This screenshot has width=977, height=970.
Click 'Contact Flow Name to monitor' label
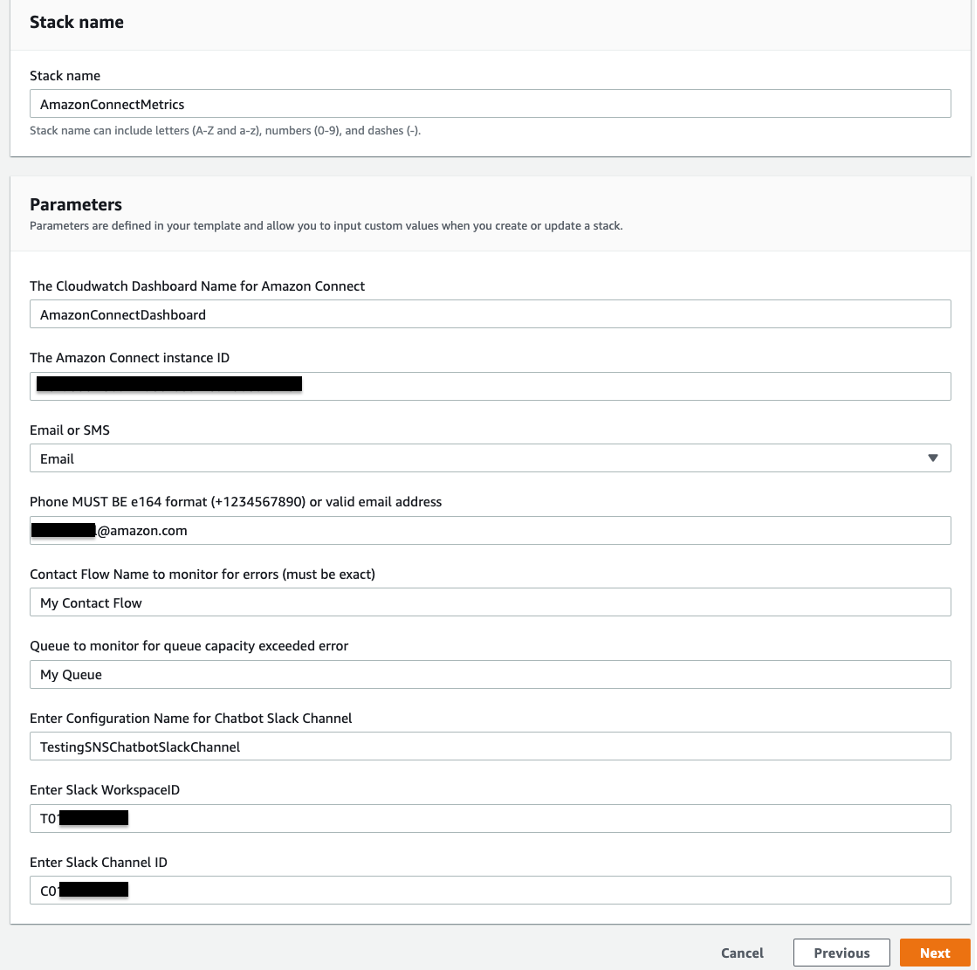(x=203, y=574)
